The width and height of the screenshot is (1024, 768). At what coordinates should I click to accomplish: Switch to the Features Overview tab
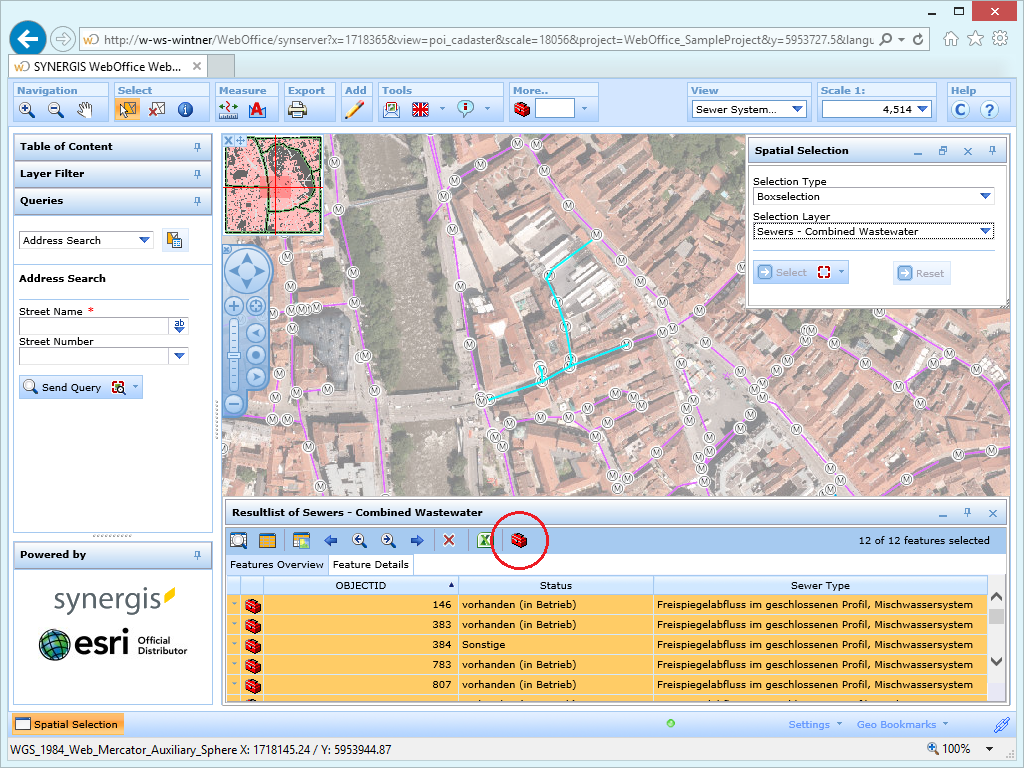click(277, 564)
